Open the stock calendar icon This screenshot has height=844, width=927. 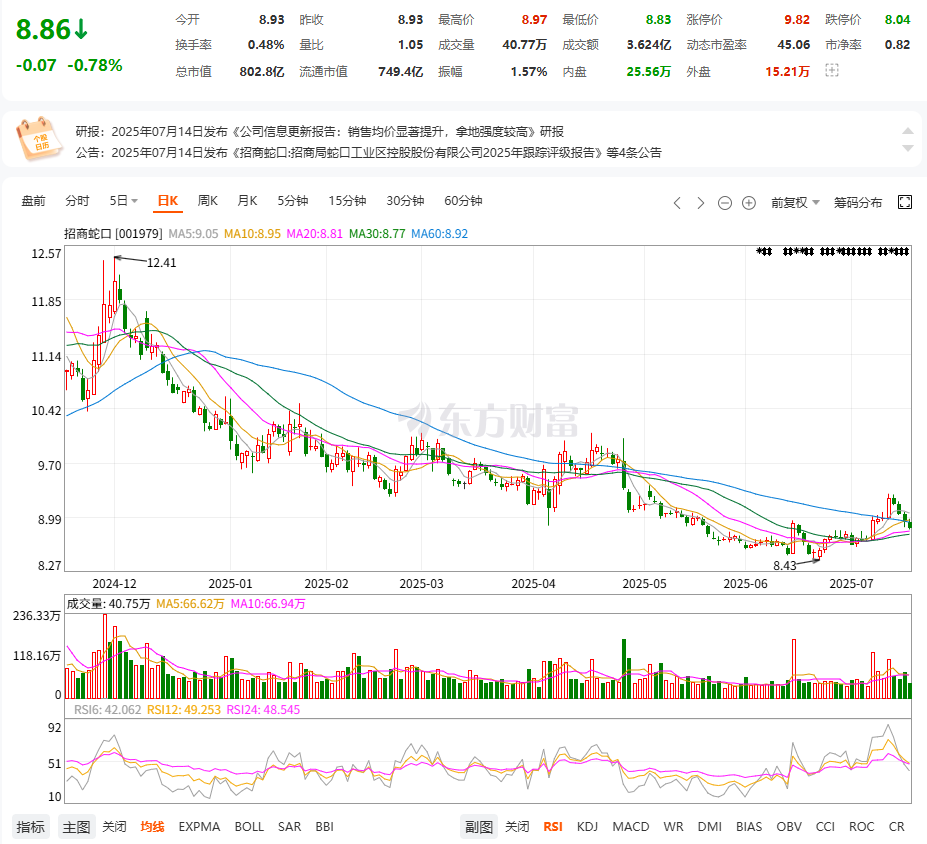click(38, 139)
